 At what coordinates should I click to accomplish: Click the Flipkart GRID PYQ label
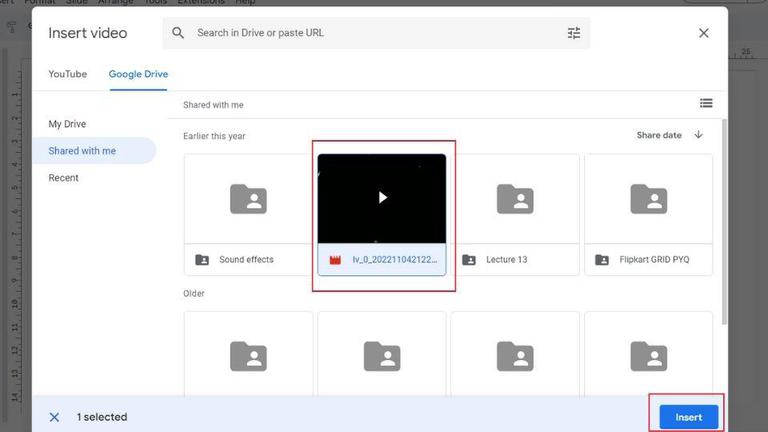pyautogui.click(x=654, y=260)
